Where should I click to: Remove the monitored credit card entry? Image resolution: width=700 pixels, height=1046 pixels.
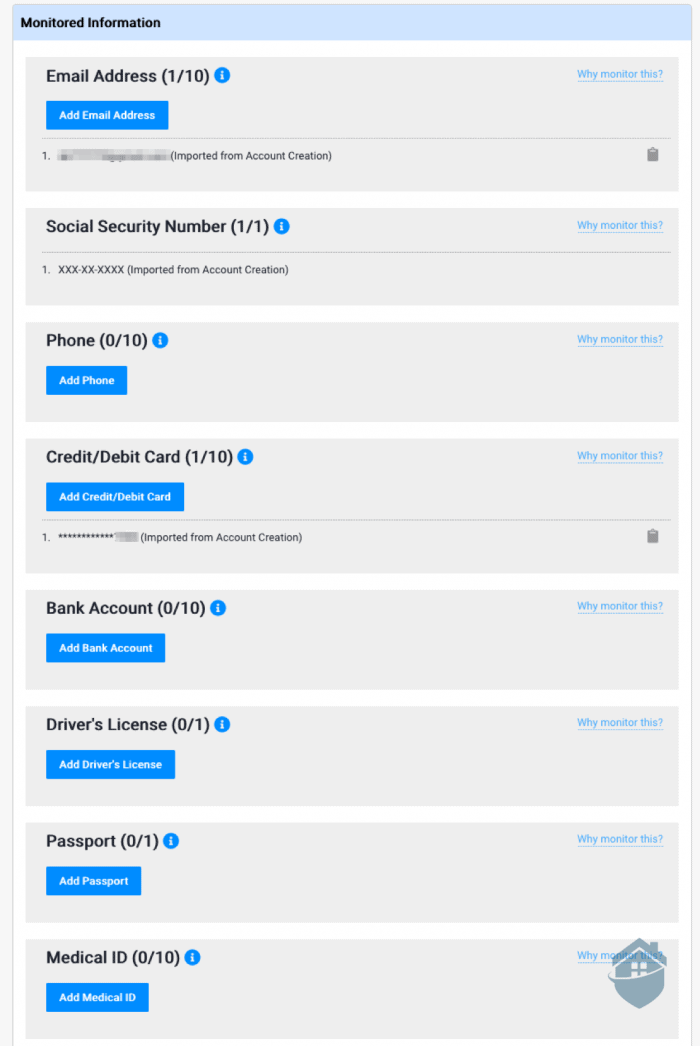point(653,536)
